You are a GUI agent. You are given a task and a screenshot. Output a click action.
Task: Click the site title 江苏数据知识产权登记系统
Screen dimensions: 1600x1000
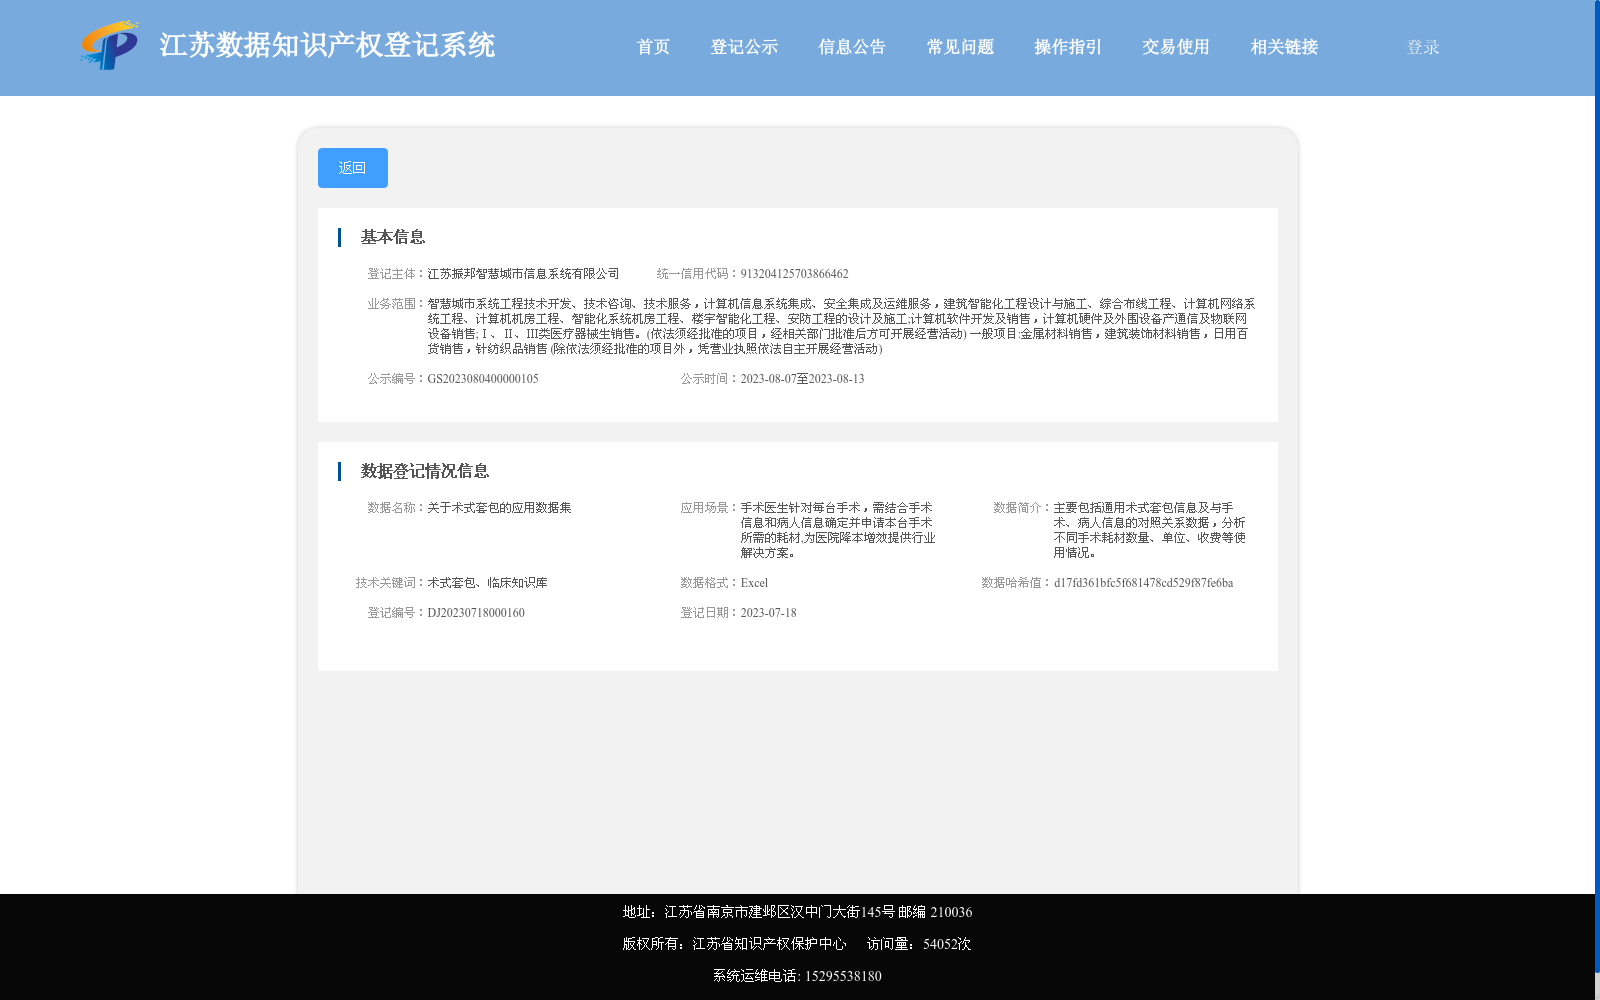327,45
